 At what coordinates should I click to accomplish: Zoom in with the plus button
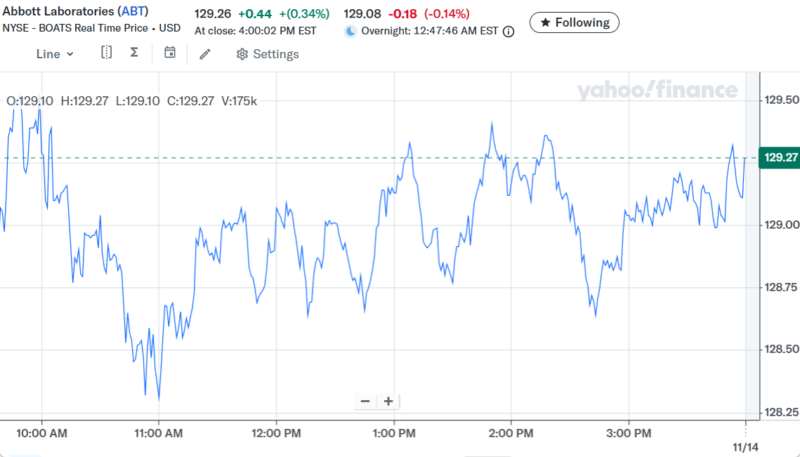[388, 401]
